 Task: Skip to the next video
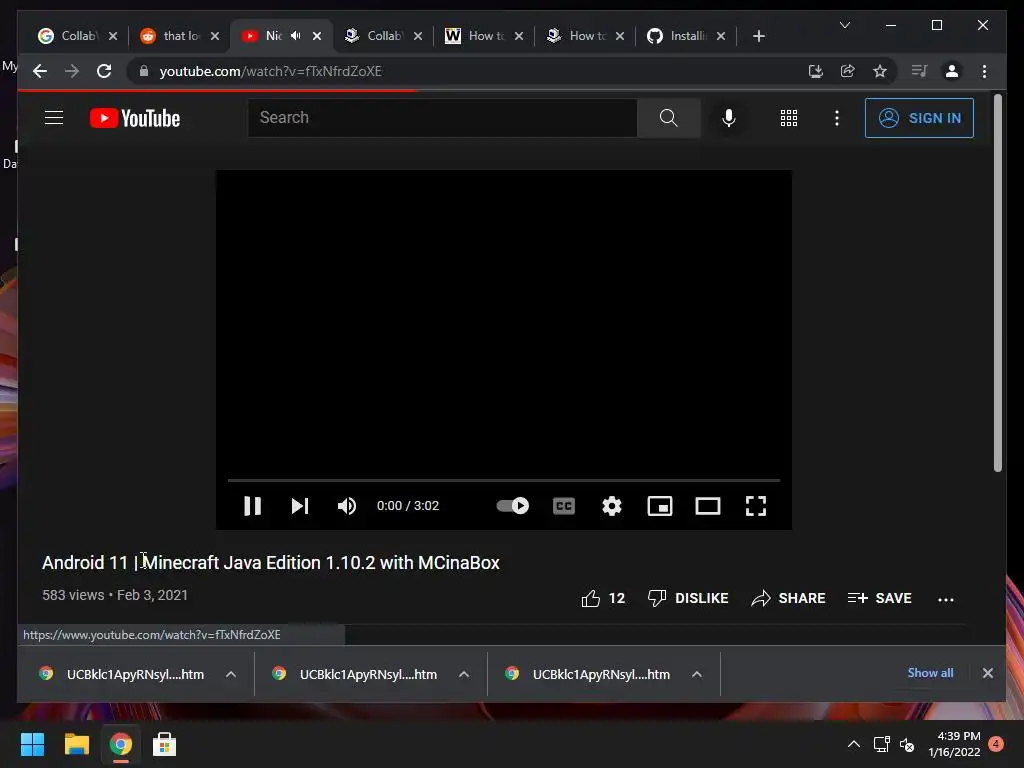300,505
